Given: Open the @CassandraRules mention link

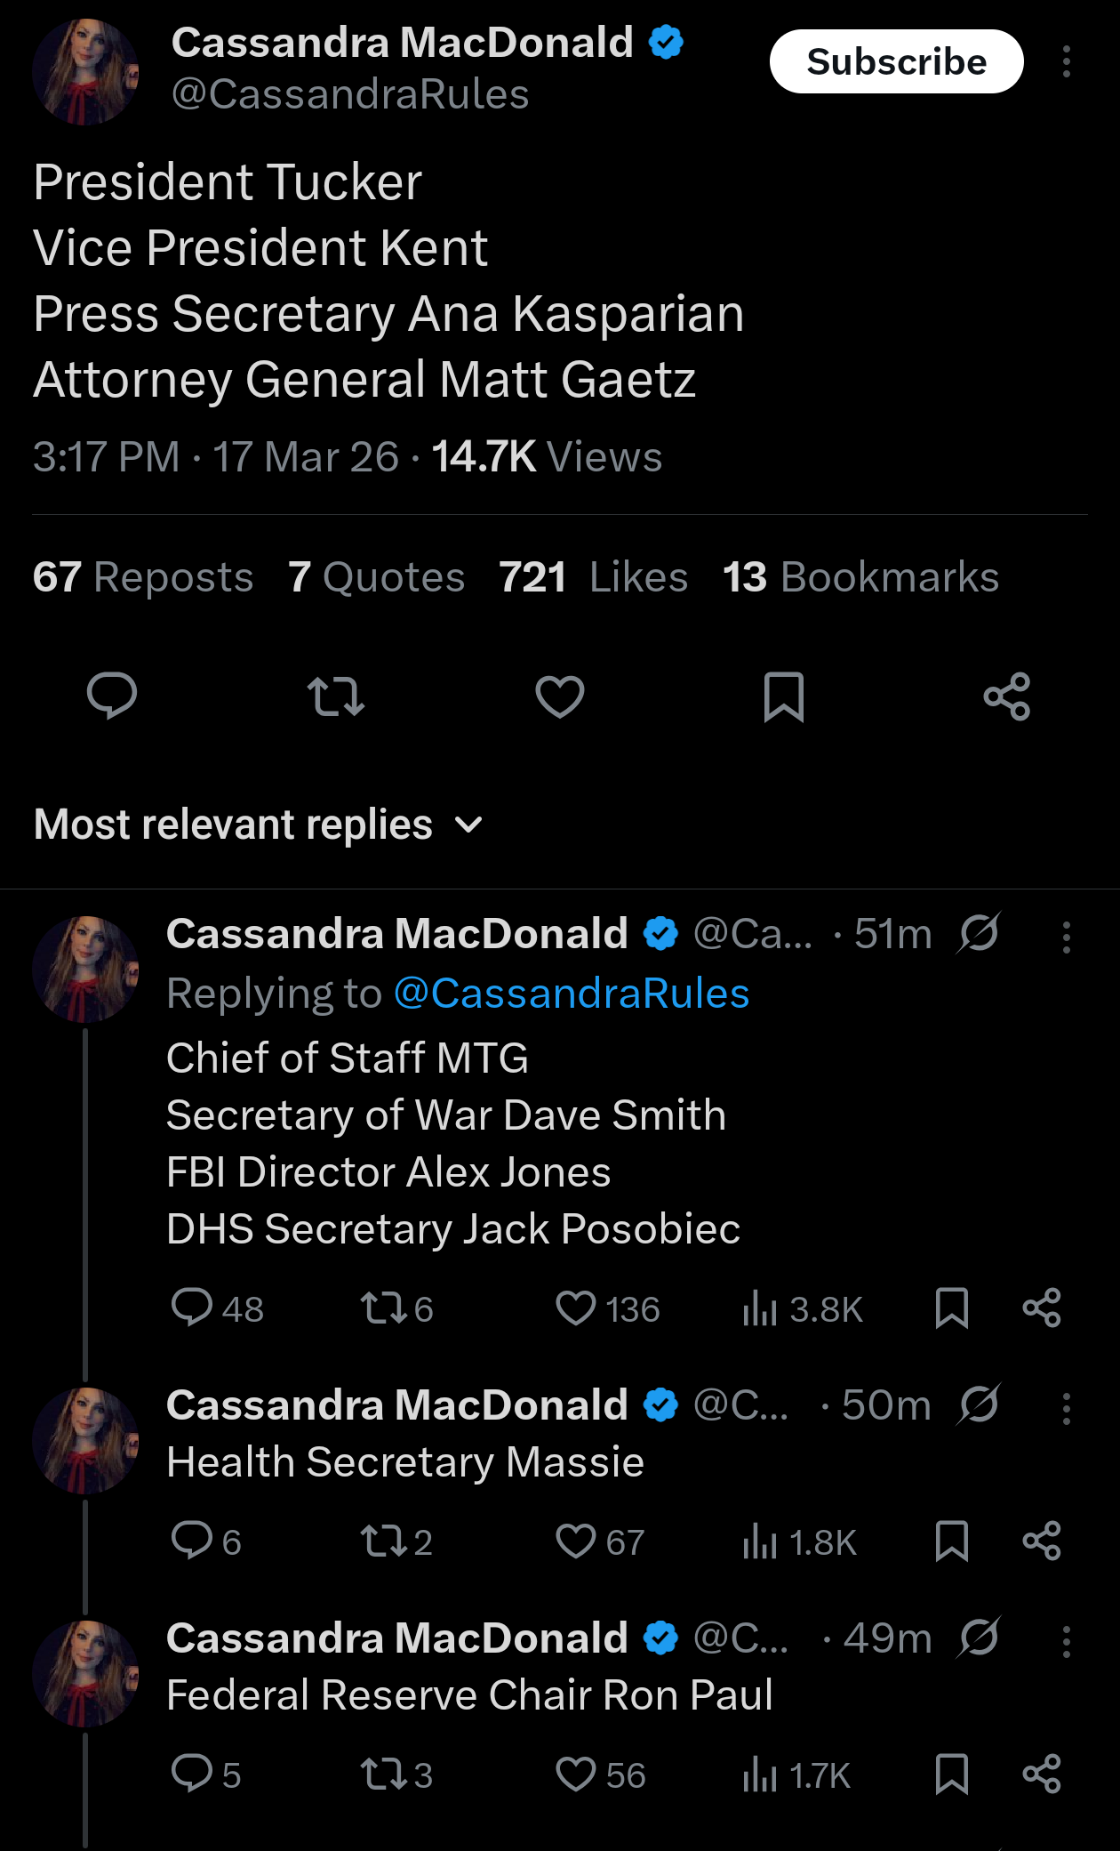Looking at the screenshot, I should (x=571, y=993).
